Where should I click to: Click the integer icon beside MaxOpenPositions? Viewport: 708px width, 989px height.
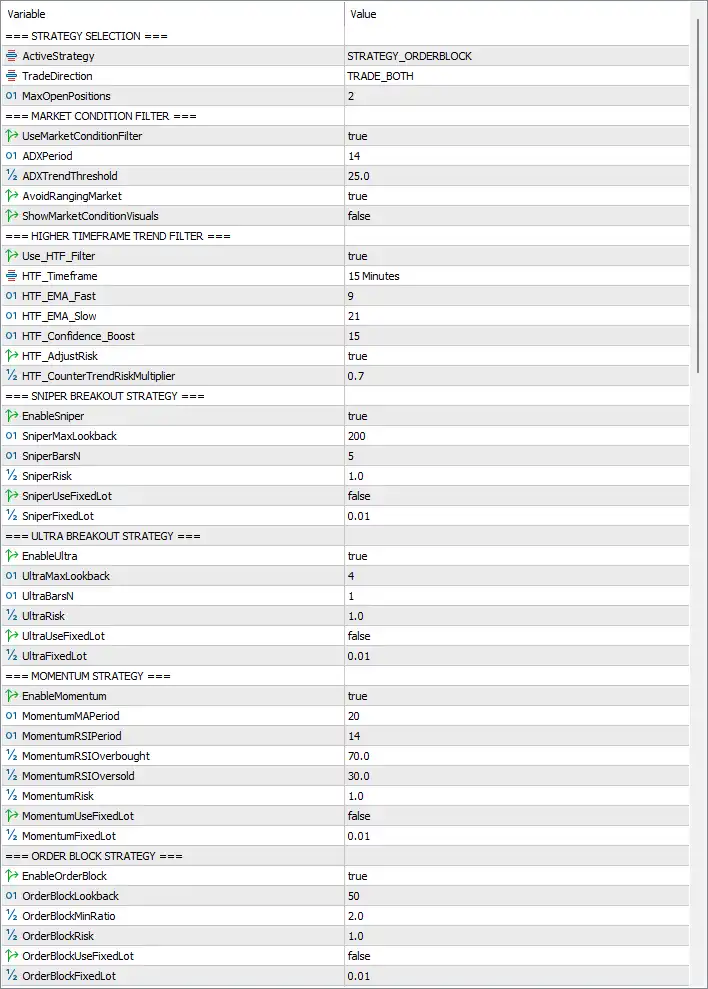11,96
